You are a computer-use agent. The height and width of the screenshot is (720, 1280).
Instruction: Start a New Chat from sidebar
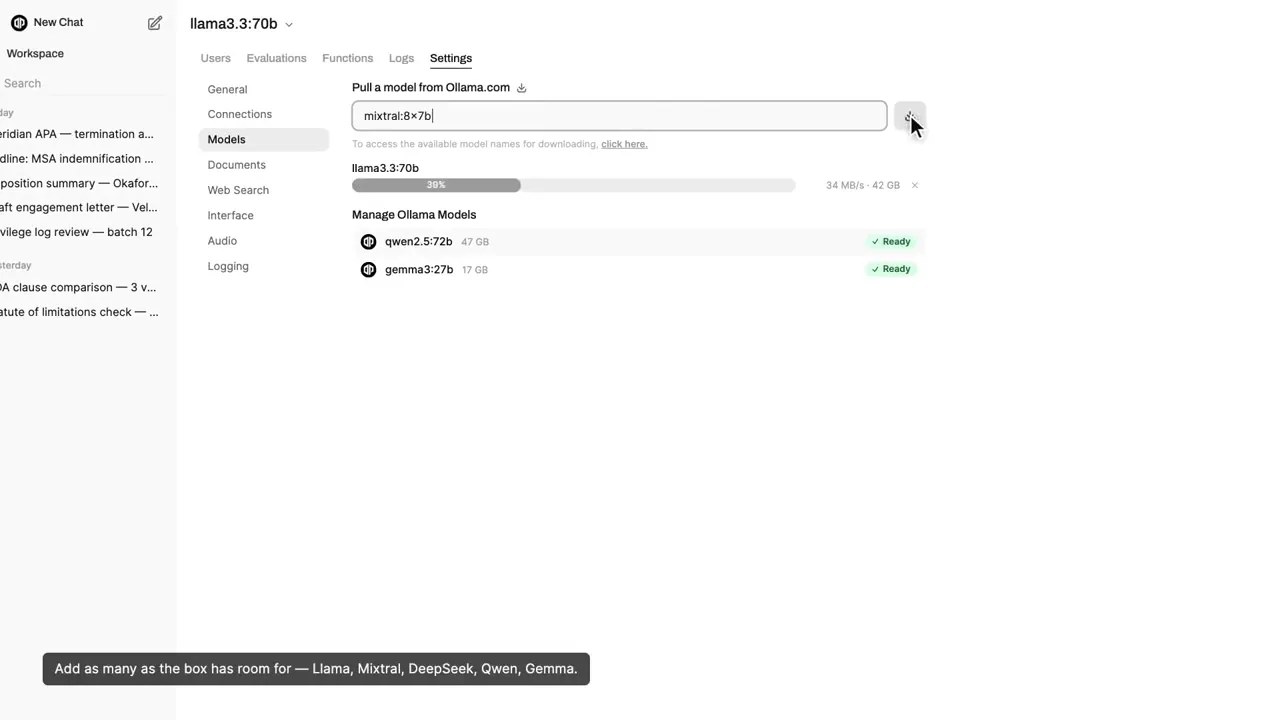58,22
